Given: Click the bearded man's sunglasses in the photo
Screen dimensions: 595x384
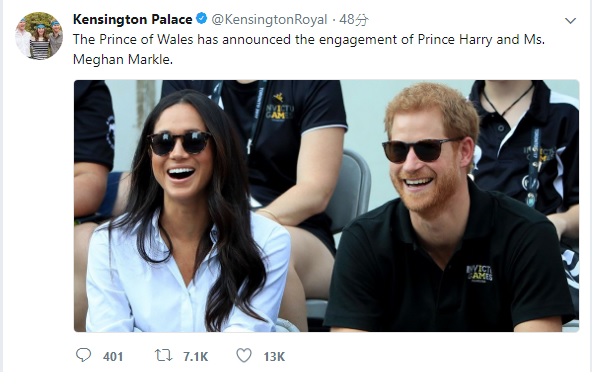Looking at the screenshot, I should (x=418, y=150).
